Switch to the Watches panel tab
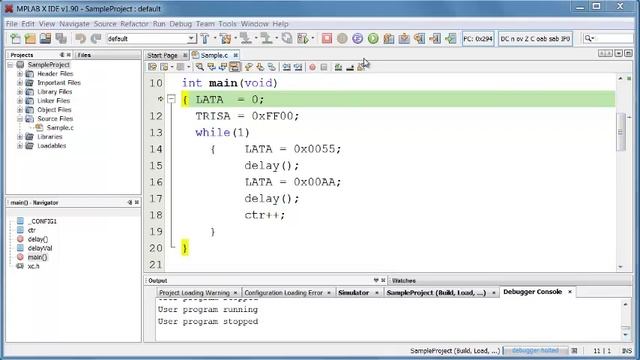 click(x=404, y=281)
